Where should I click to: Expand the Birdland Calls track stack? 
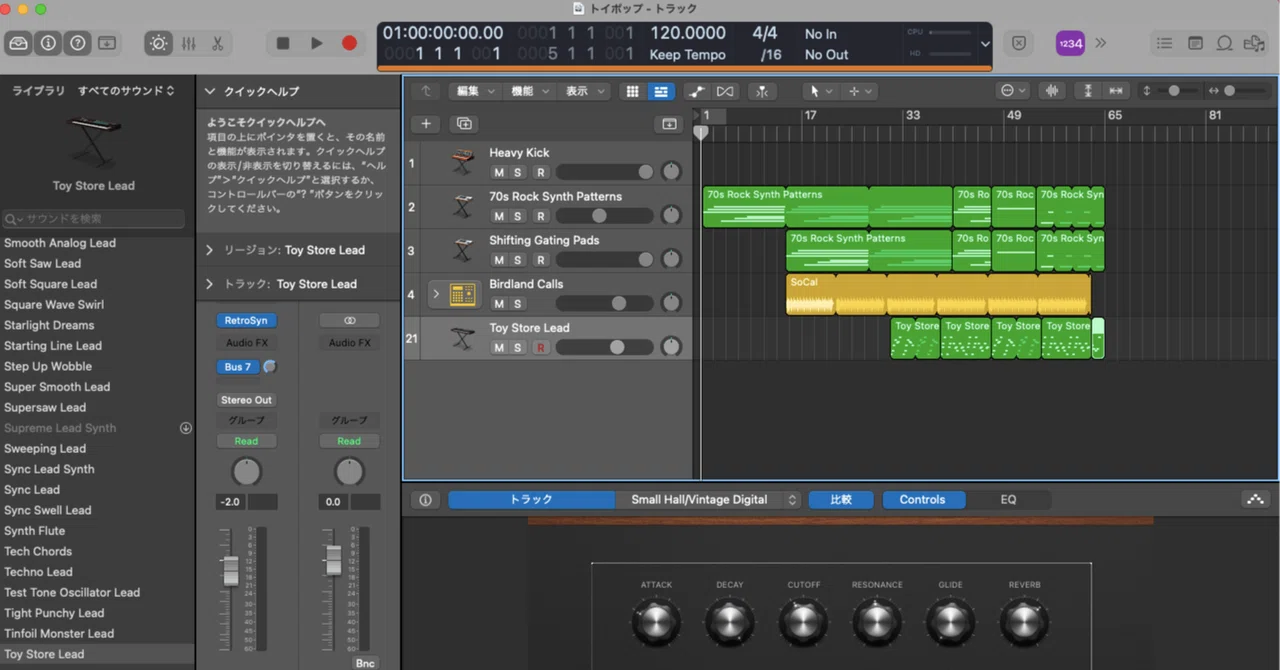coord(436,294)
